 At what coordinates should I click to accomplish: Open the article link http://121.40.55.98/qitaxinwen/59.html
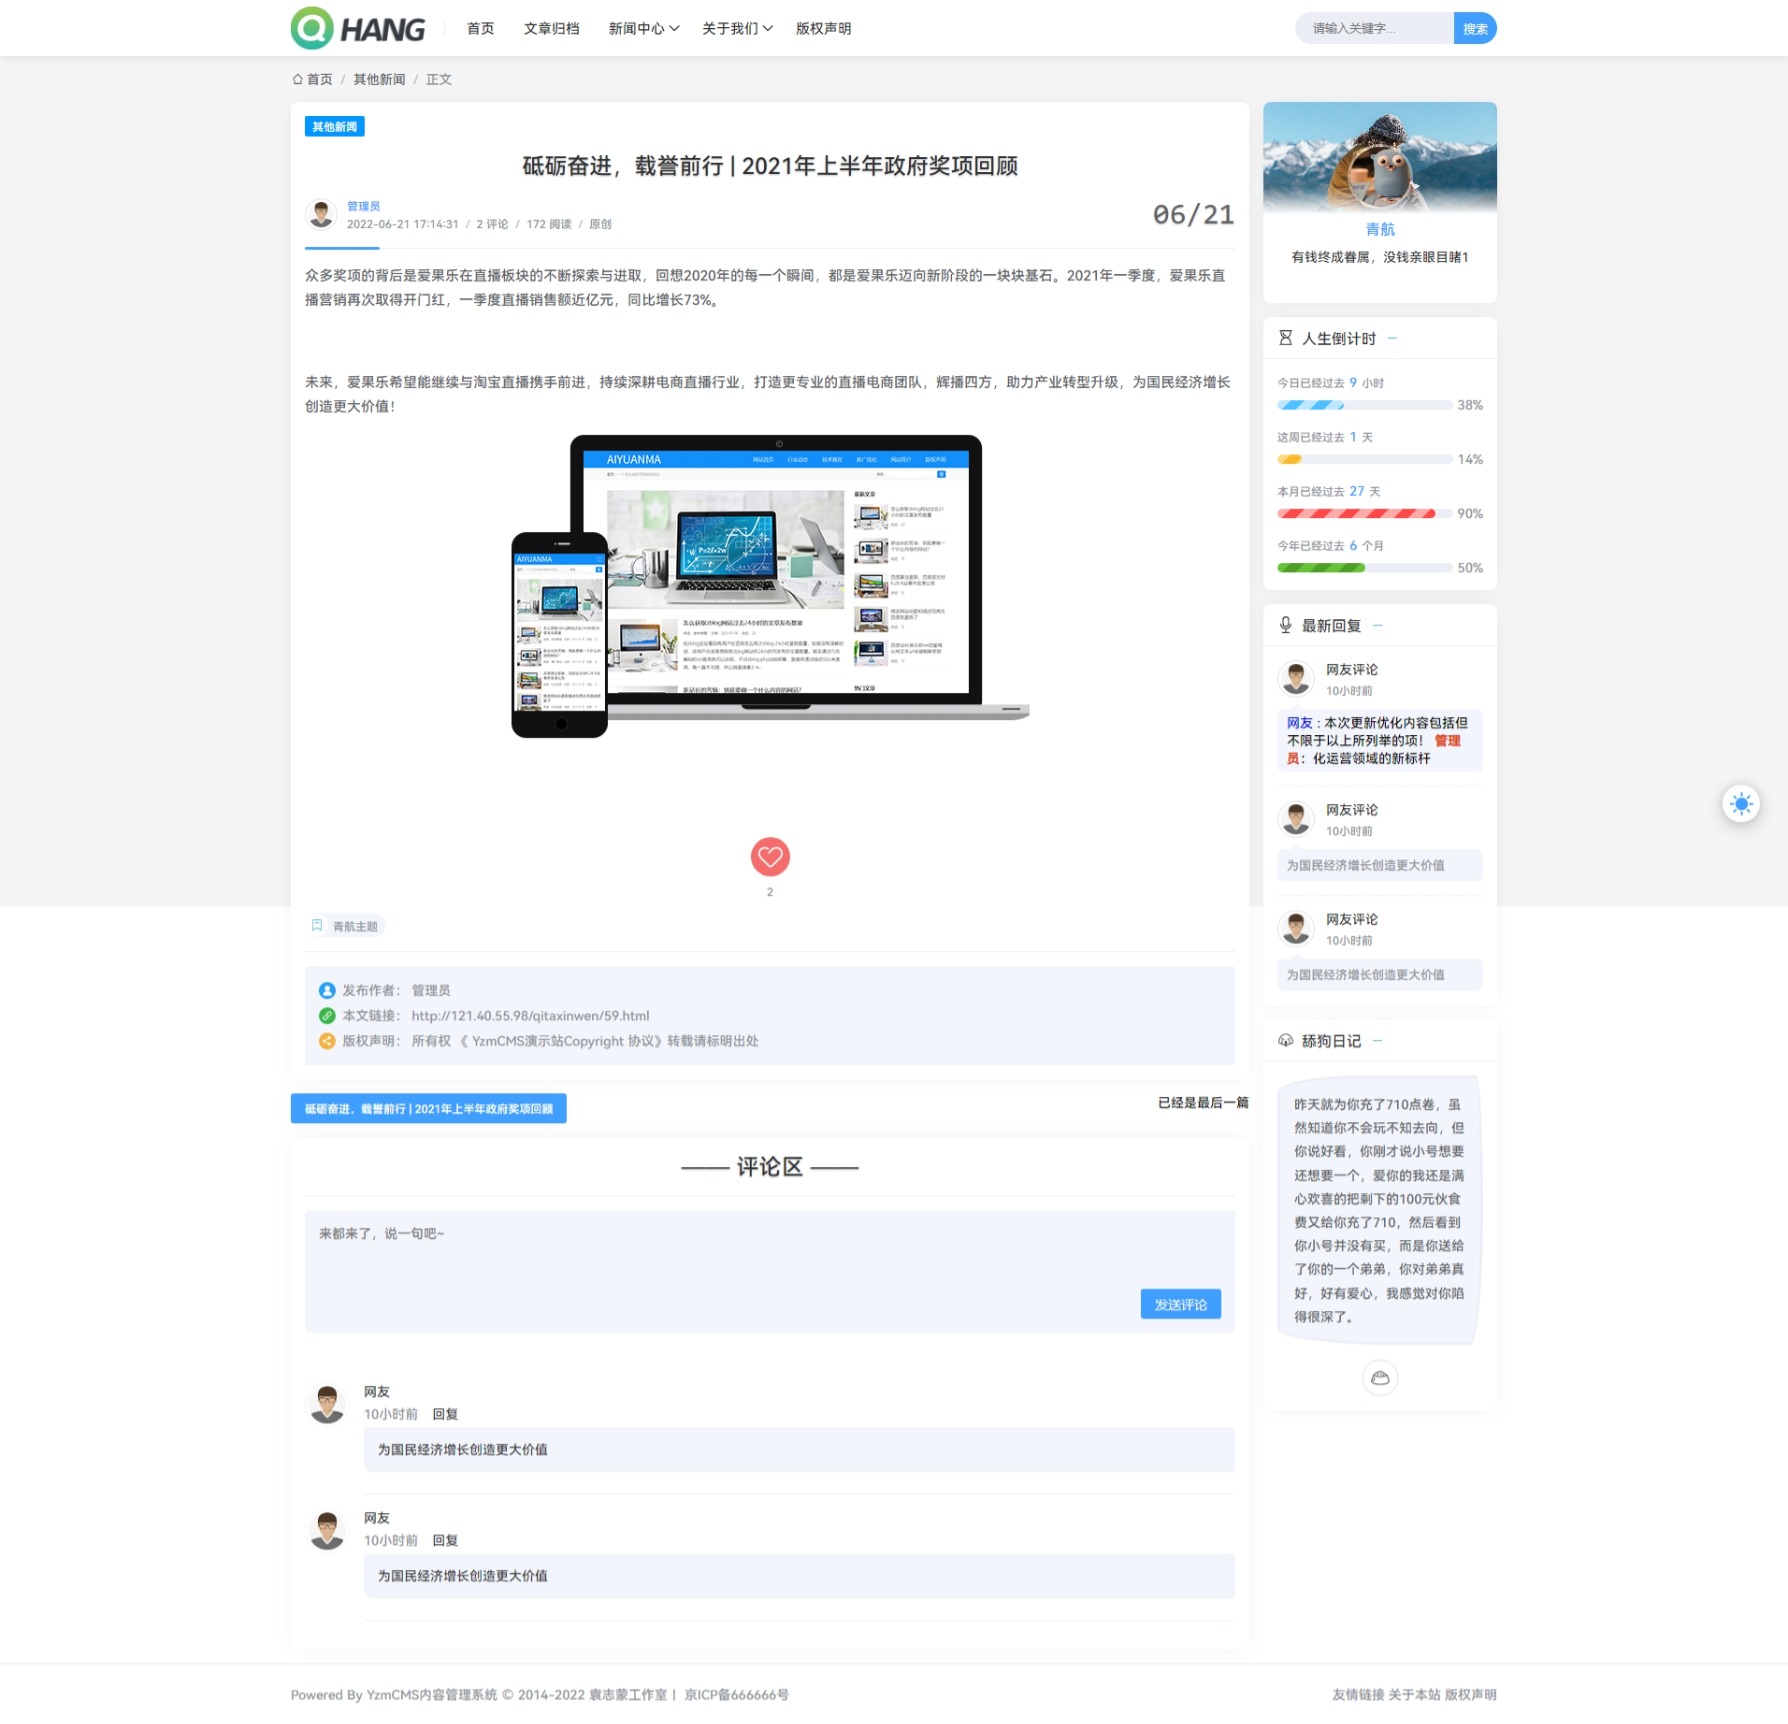coord(530,1016)
